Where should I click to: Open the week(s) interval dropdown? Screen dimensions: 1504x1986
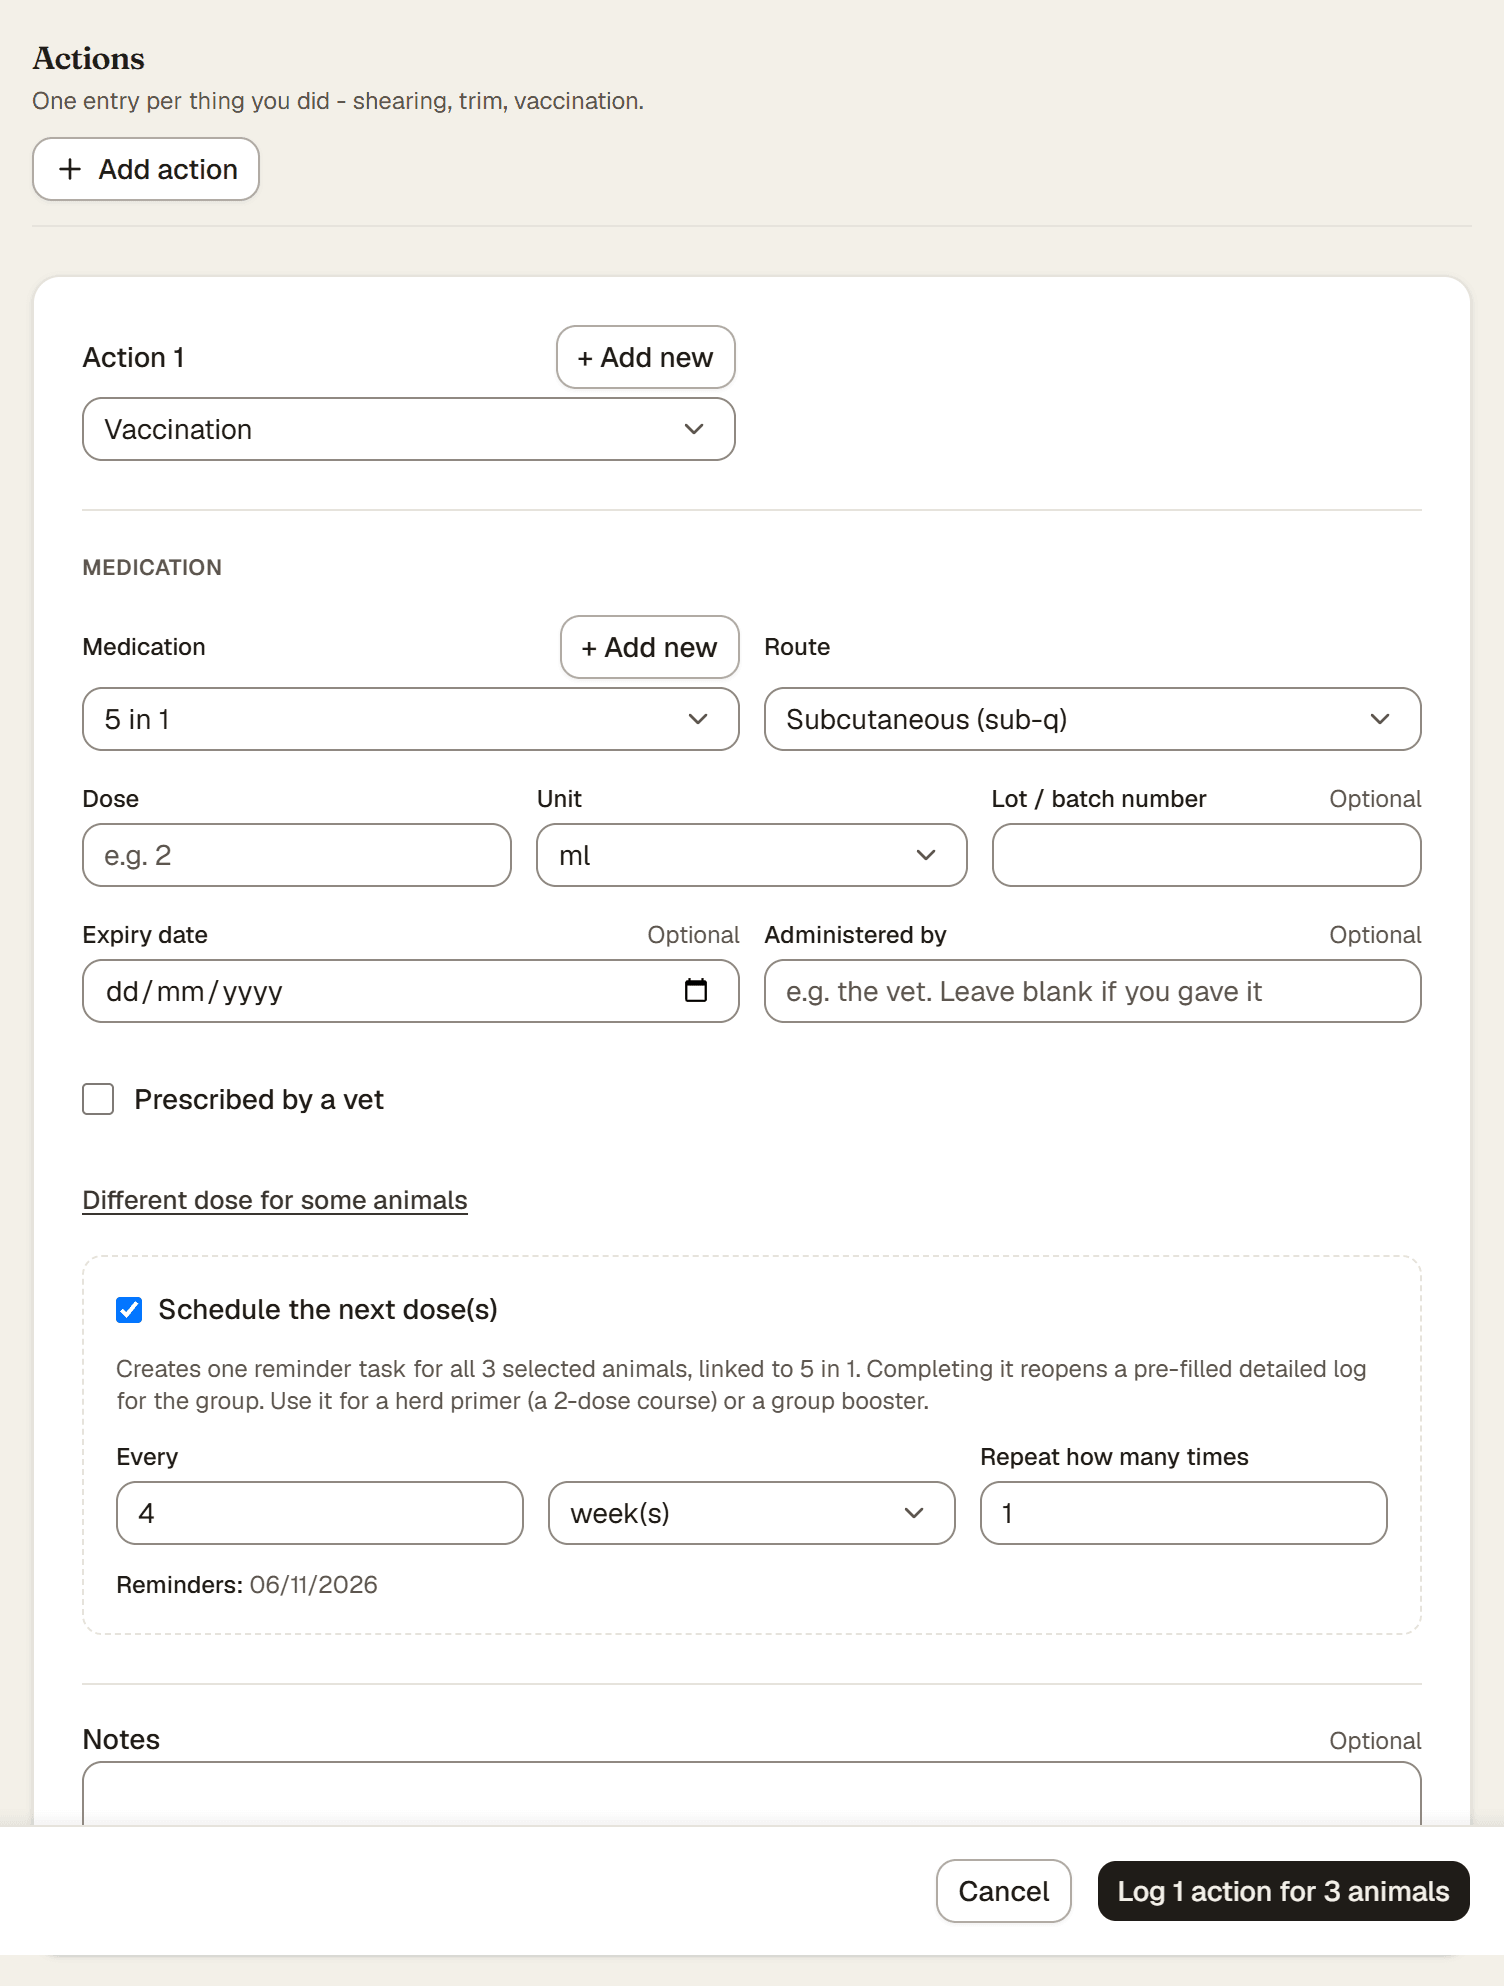click(x=752, y=1513)
